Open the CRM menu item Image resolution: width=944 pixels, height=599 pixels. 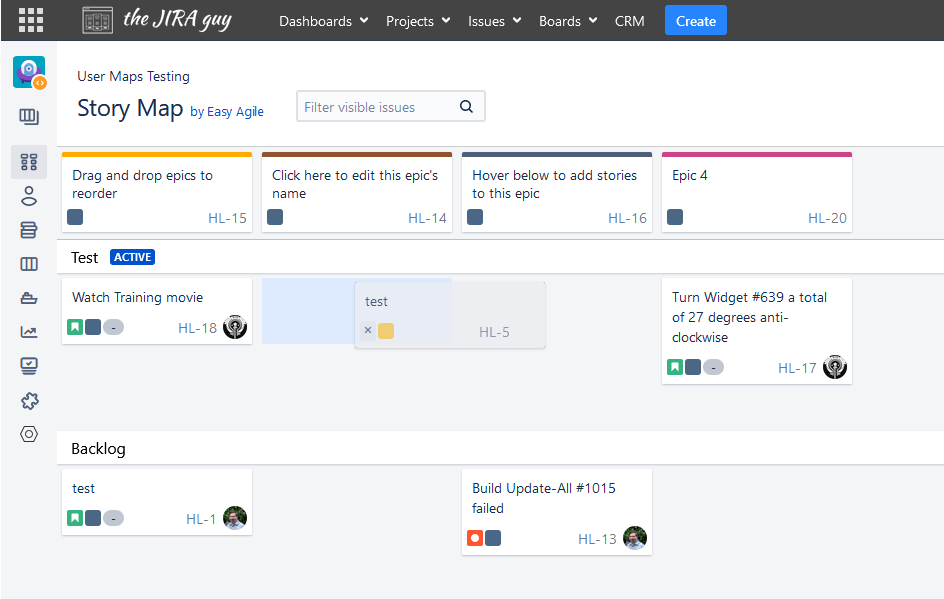click(x=630, y=21)
